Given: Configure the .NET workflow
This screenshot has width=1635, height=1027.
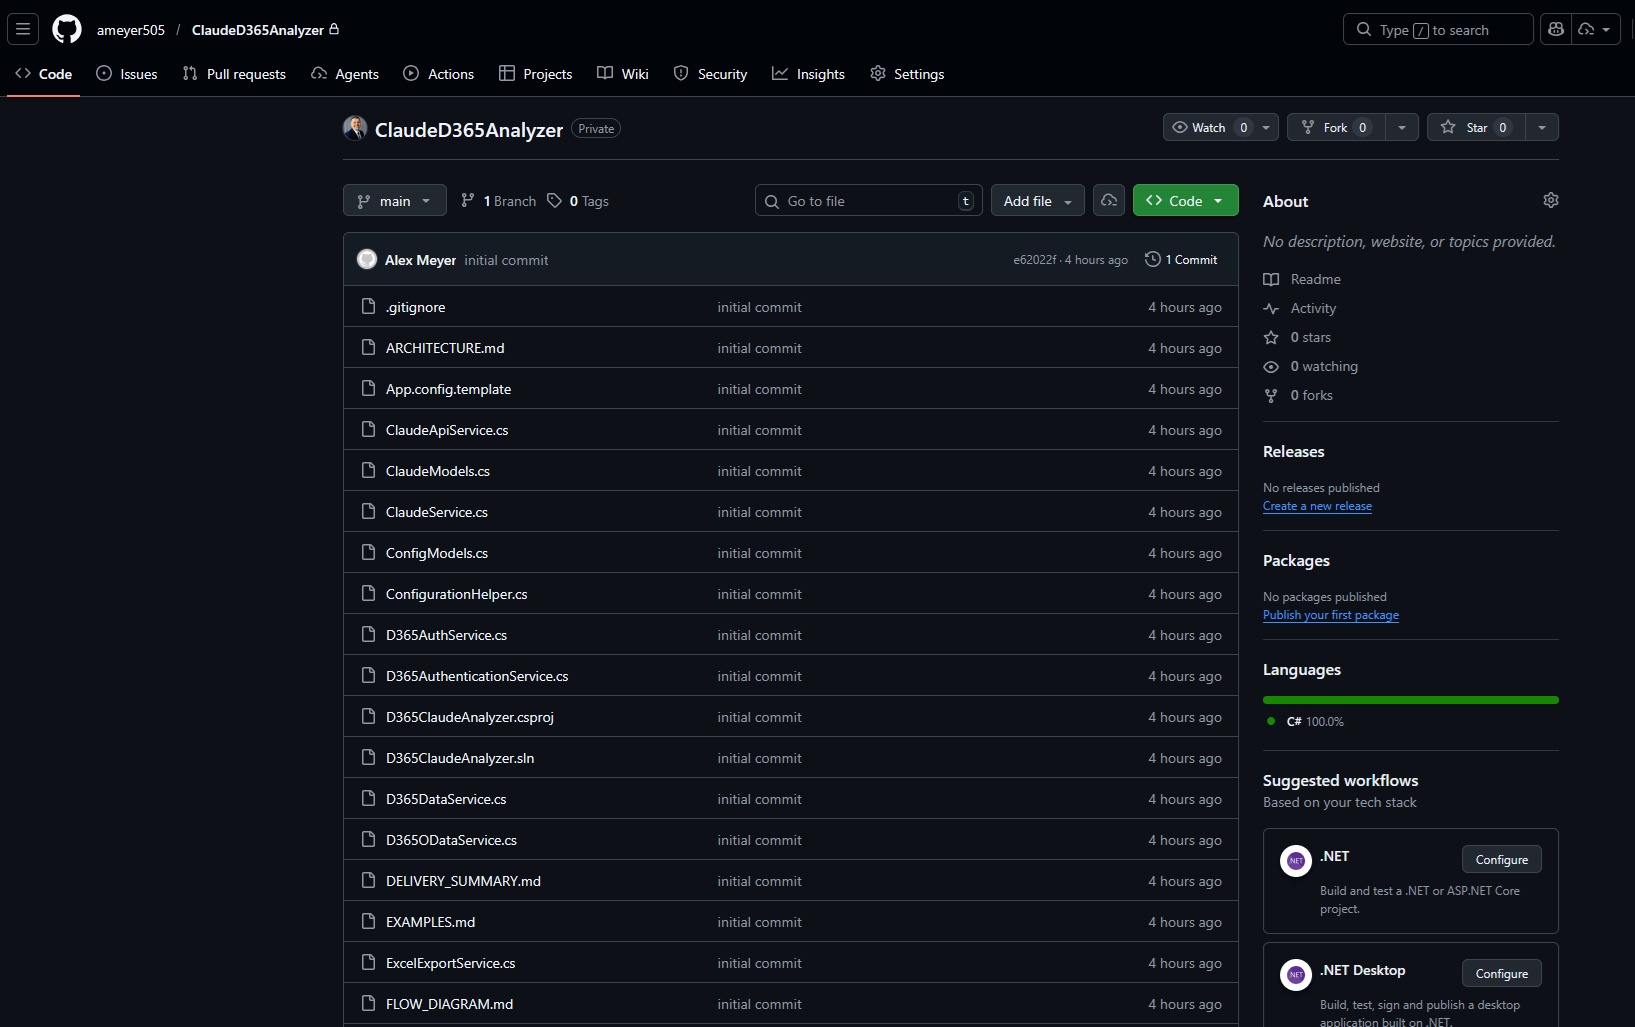Looking at the screenshot, I should 1501,860.
